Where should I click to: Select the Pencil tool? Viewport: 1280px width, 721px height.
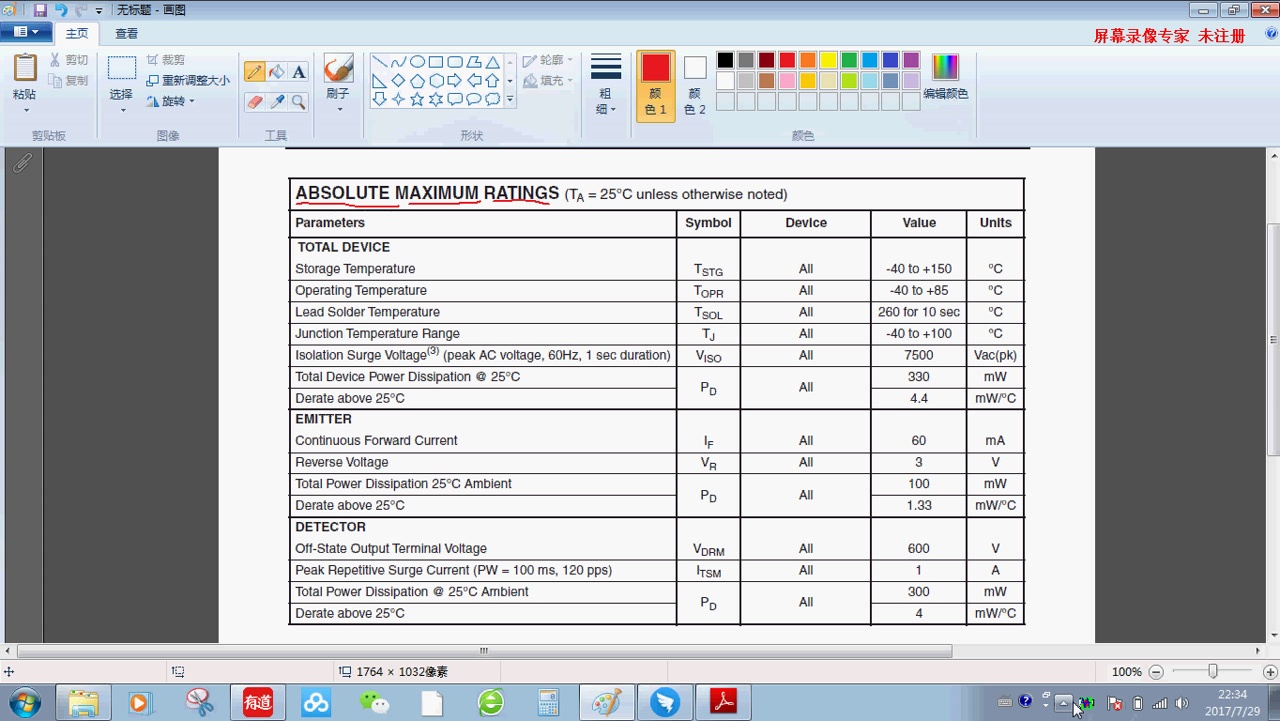pos(255,72)
